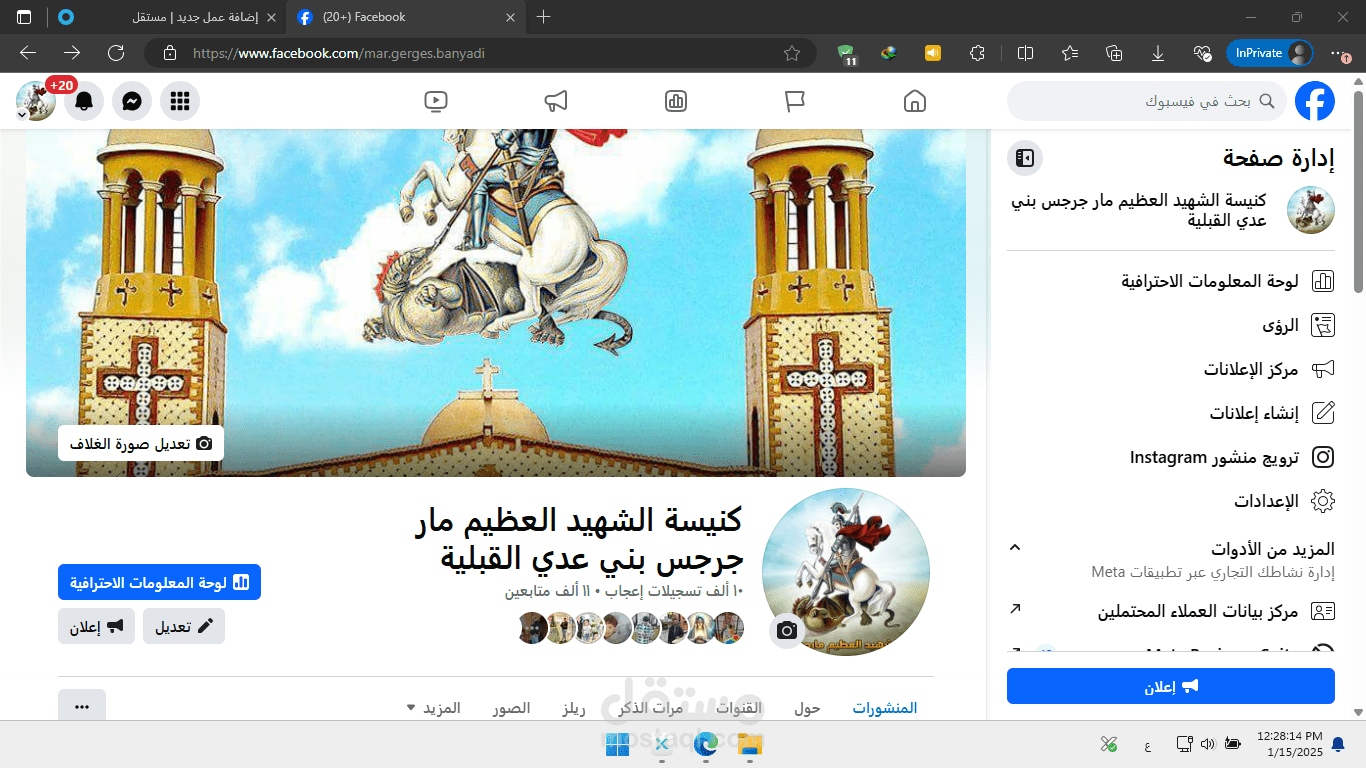Open الرؤى insights in sidebar

1171,326
